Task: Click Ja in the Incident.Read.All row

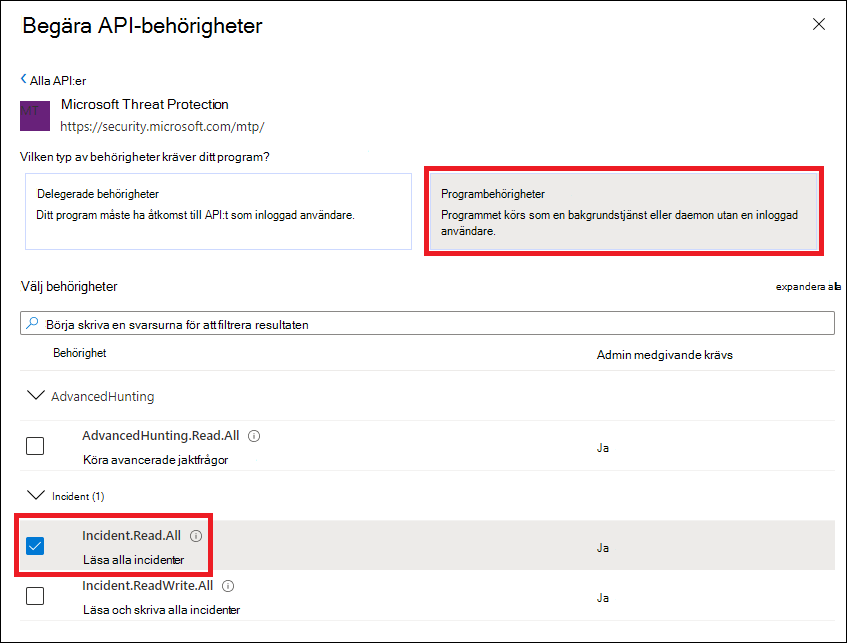Action: pyautogui.click(x=603, y=548)
